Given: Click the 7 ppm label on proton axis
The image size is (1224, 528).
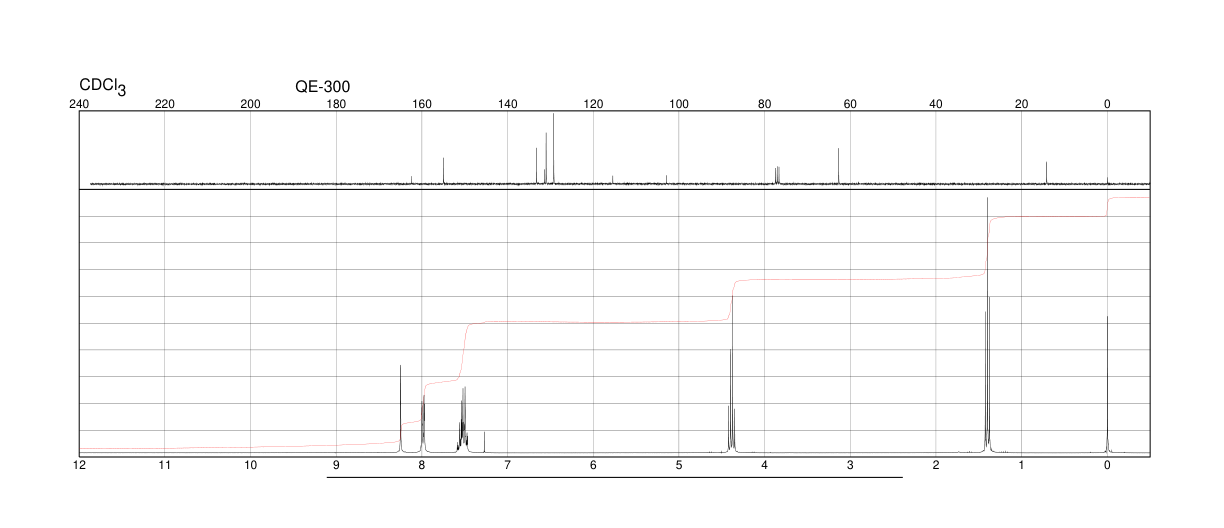Looking at the screenshot, I should 507,466.
